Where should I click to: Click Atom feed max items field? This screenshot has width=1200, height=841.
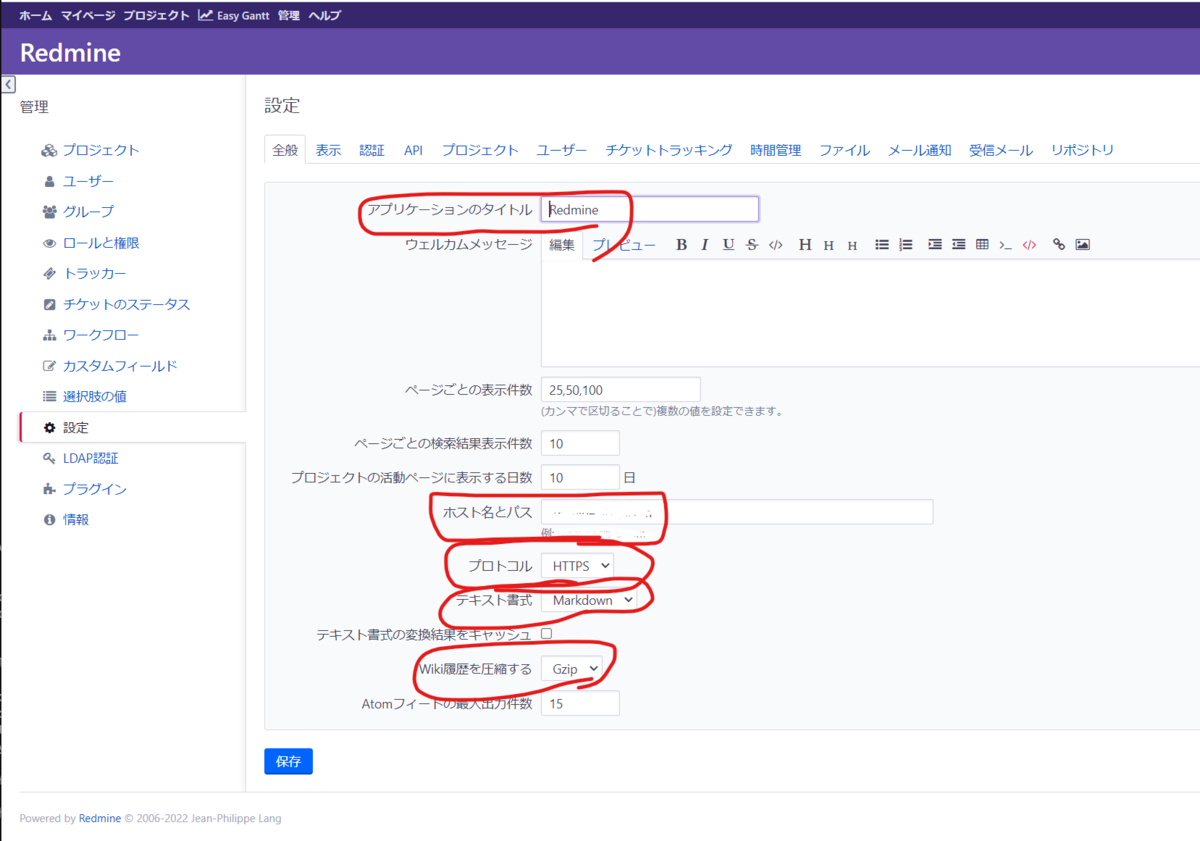[580, 703]
